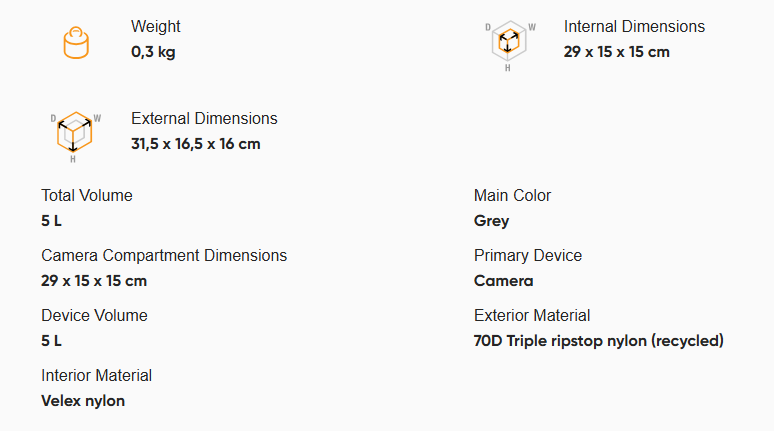Click the External Dimensions cube icon
The width and height of the screenshot is (774, 431).
(x=76, y=137)
